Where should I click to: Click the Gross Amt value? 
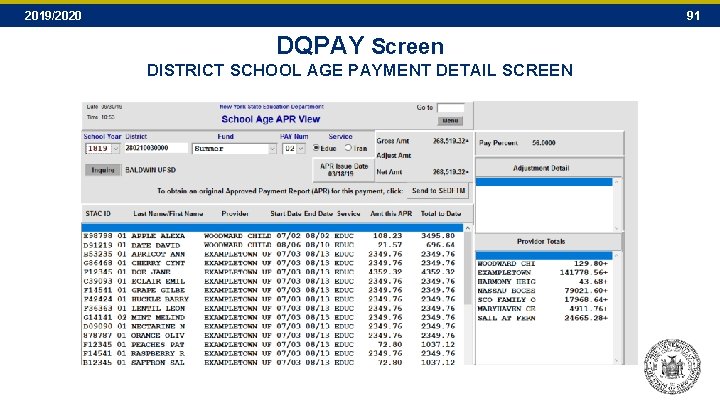pos(450,141)
